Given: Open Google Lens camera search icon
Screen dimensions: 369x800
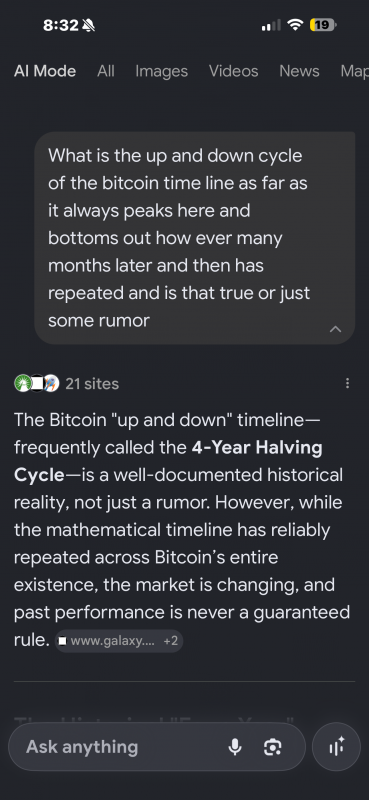Looking at the screenshot, I should (x=273, y=747).
